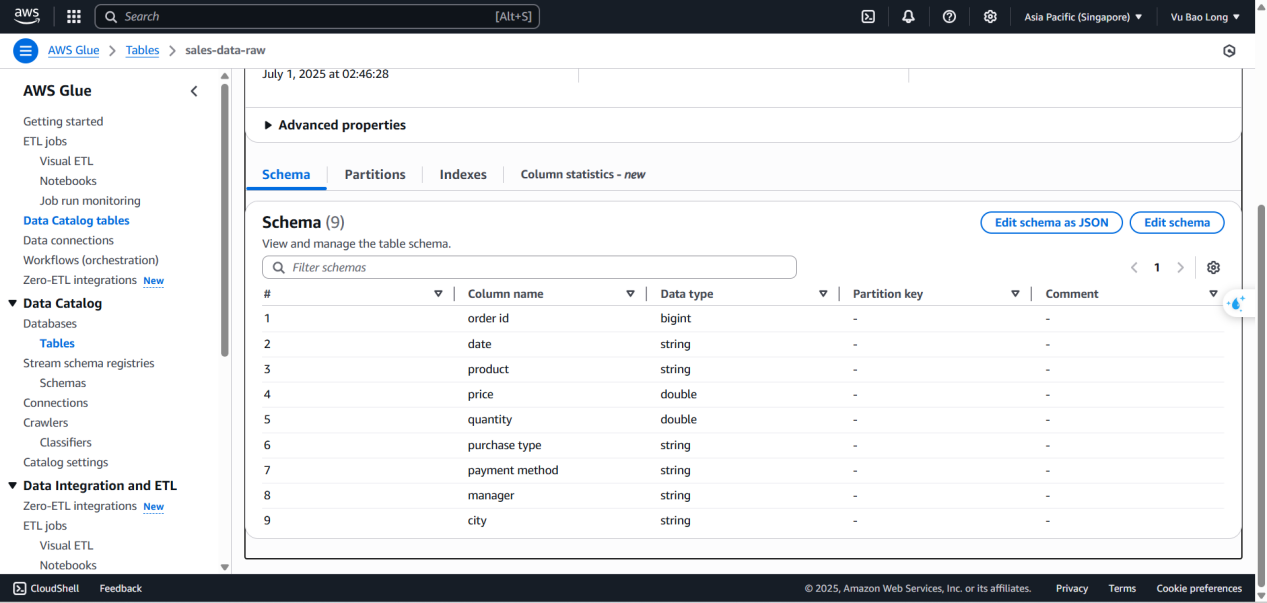Open Connections in Data Catalog section

pyautogui.click(x=56, y=403)
